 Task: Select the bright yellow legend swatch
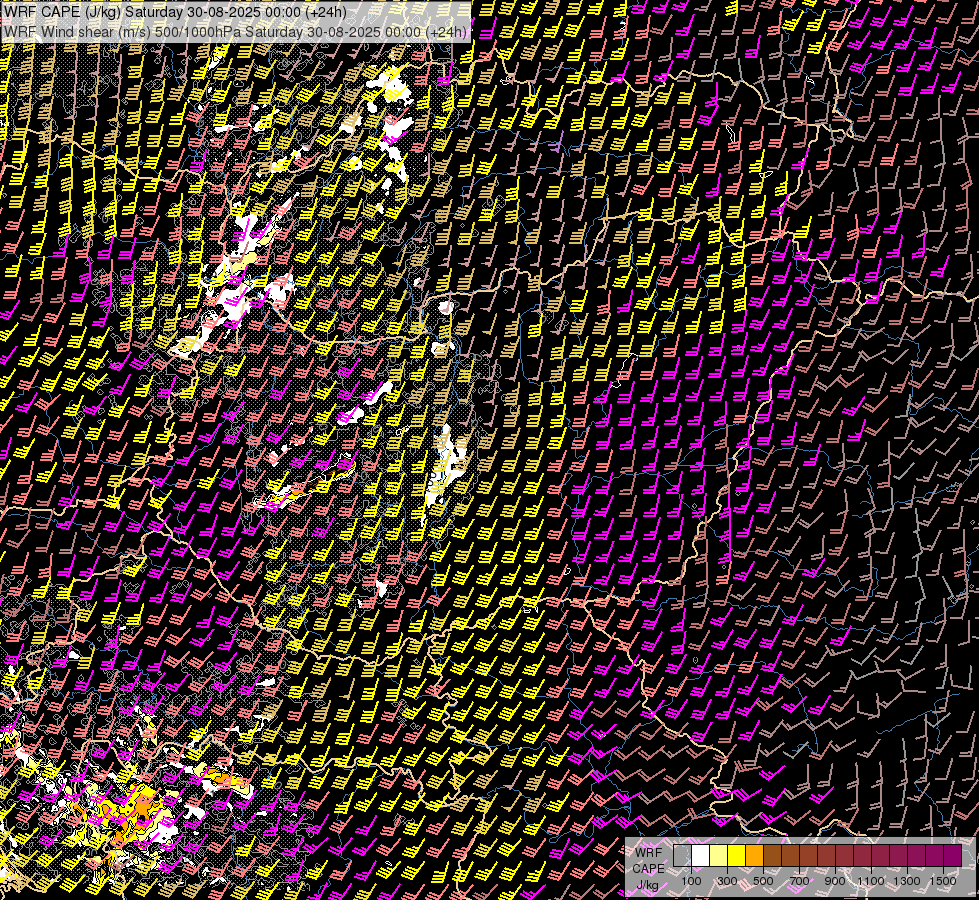pos(737,855)
